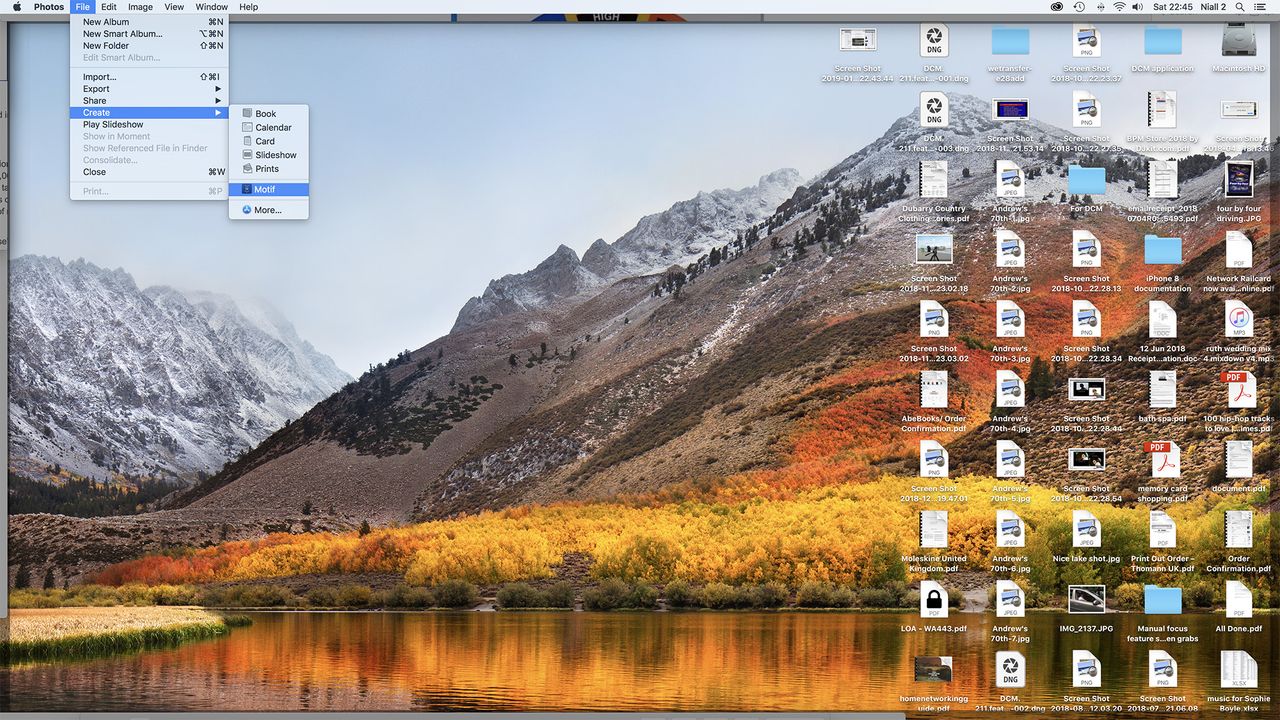Open the Image menu
Viewport: 1280px width, 720px height.
(x=140, y=7)
